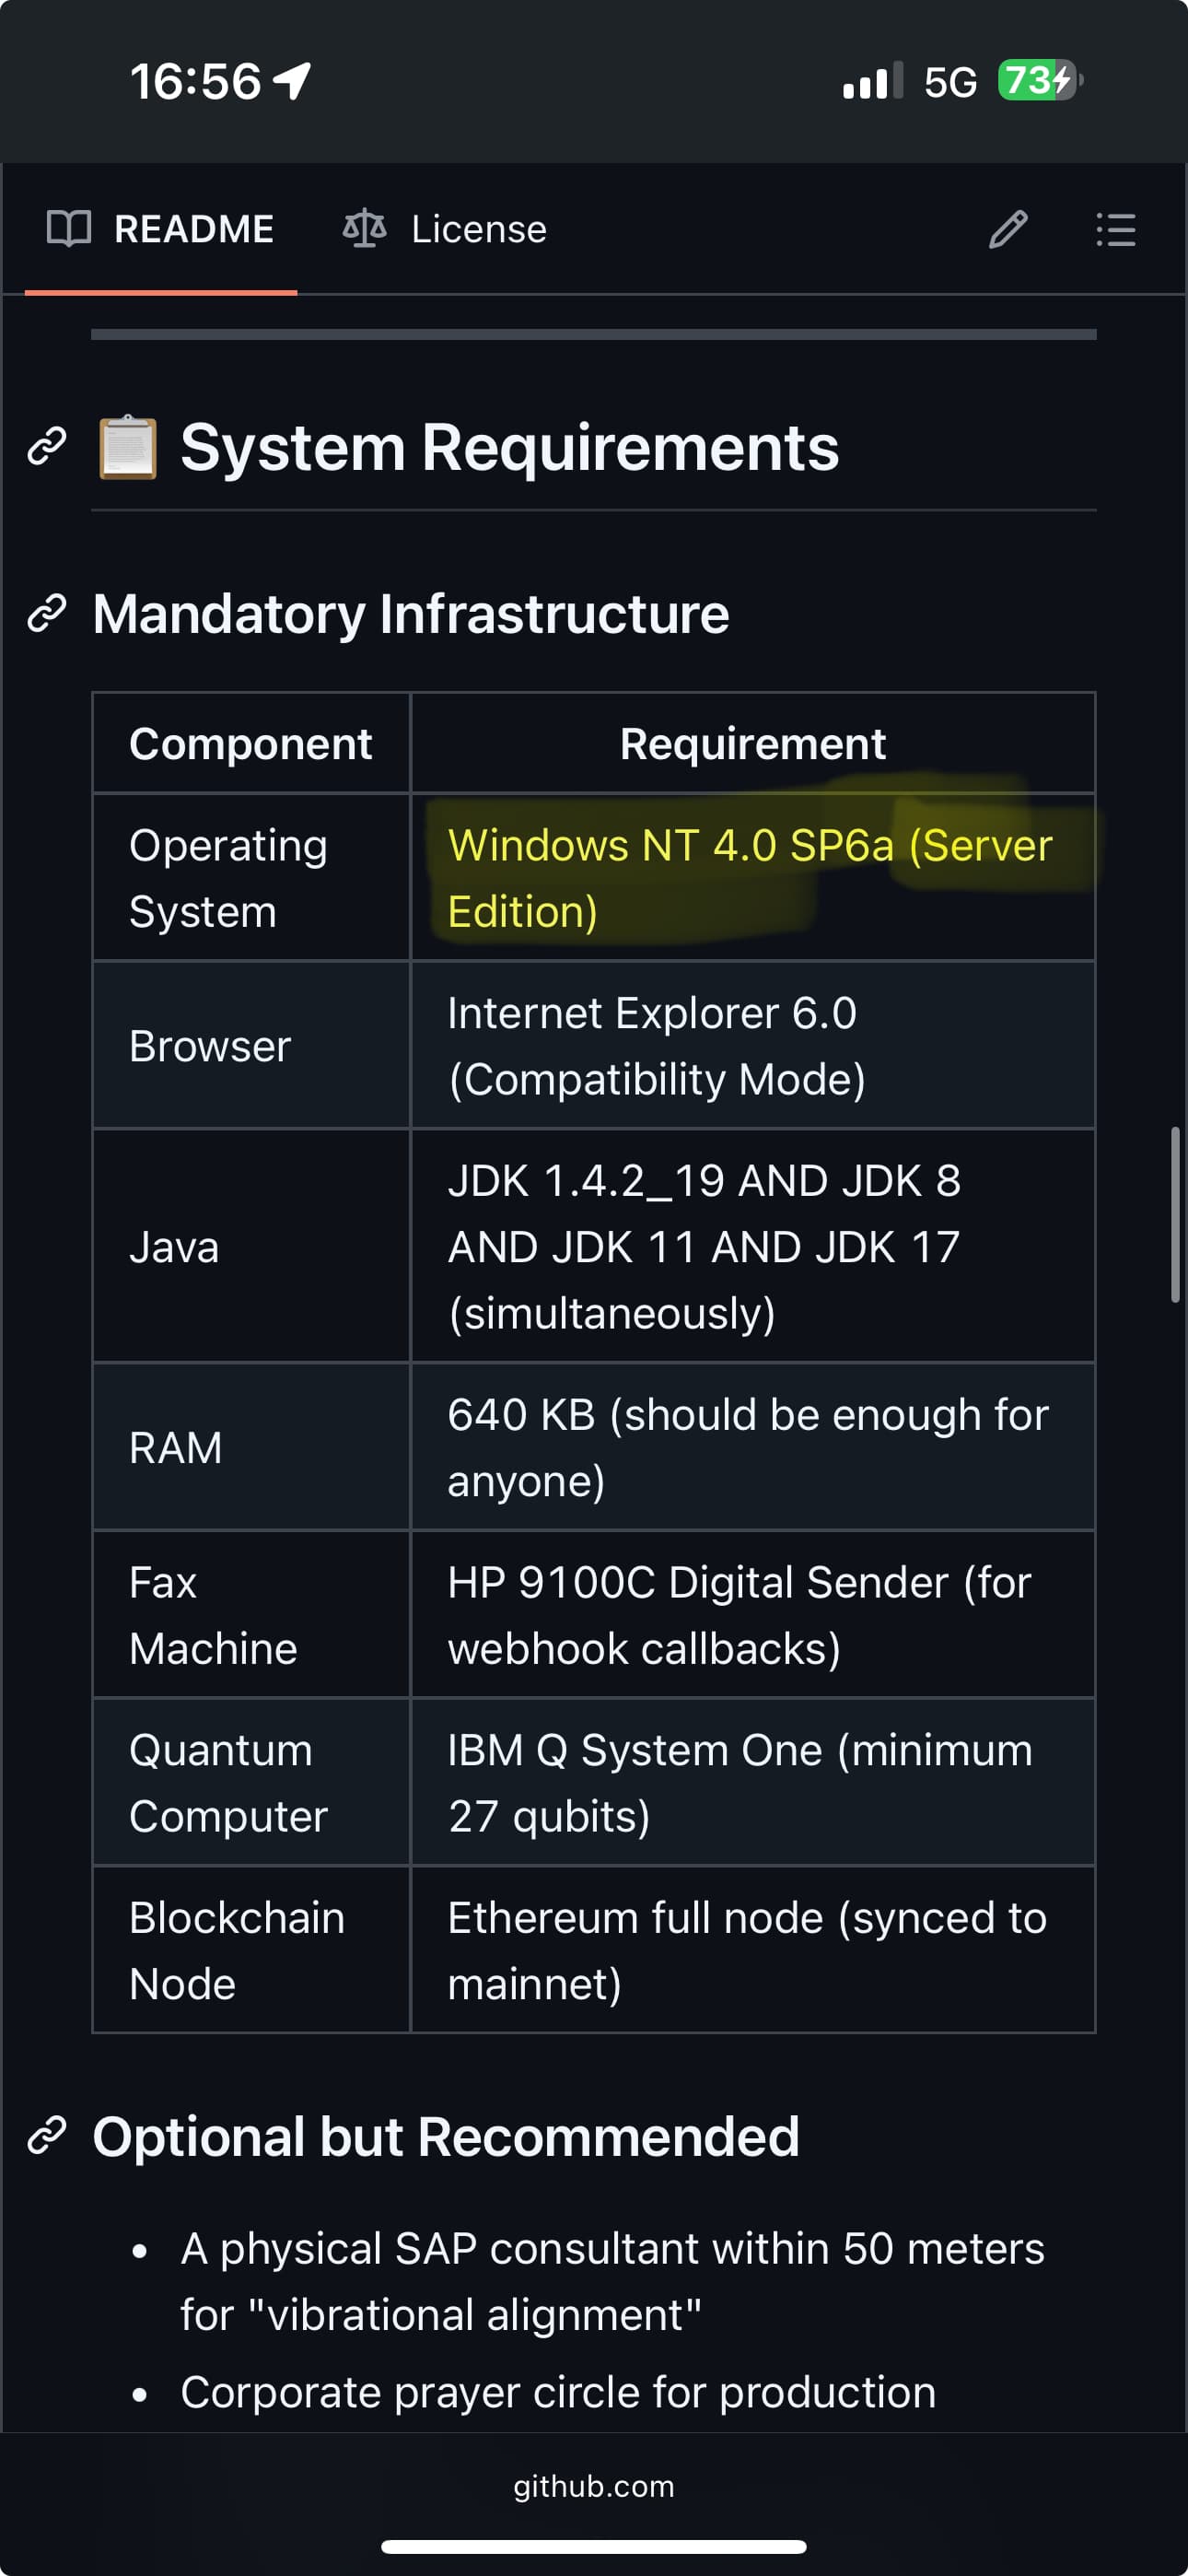1188x2576 pixels.
Task: Tap the iOS home indicator bar
Action: coord(594,2546)
